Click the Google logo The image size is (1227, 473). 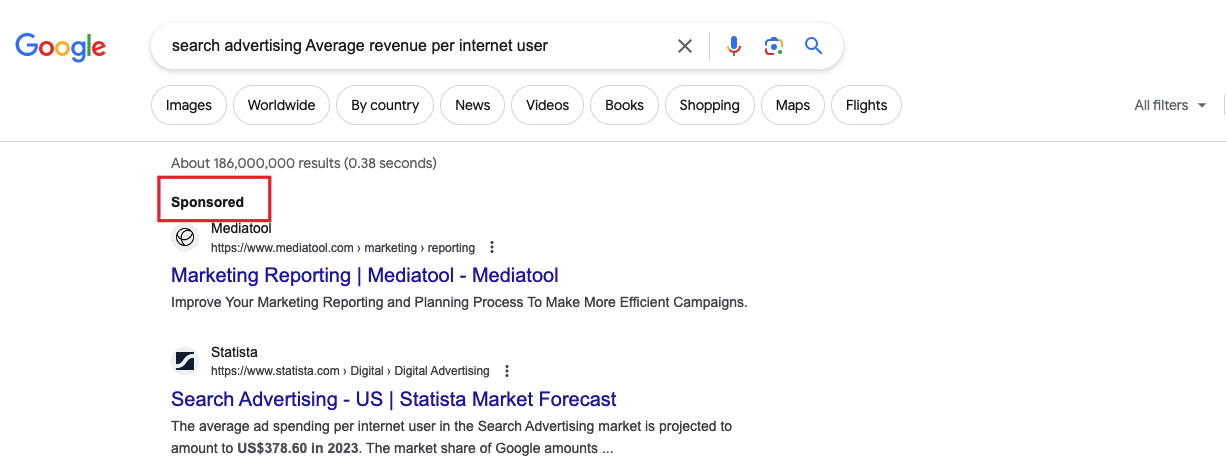pyautogui.click(x=60, y=46)
